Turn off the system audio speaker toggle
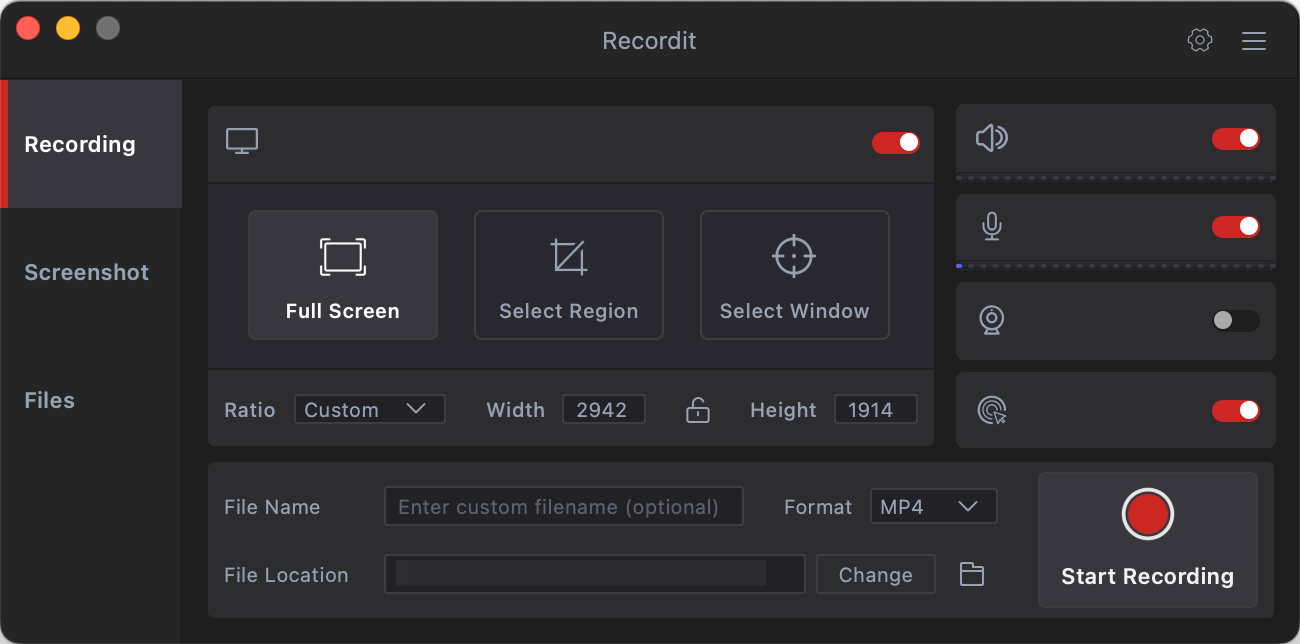 (1236, 139)
